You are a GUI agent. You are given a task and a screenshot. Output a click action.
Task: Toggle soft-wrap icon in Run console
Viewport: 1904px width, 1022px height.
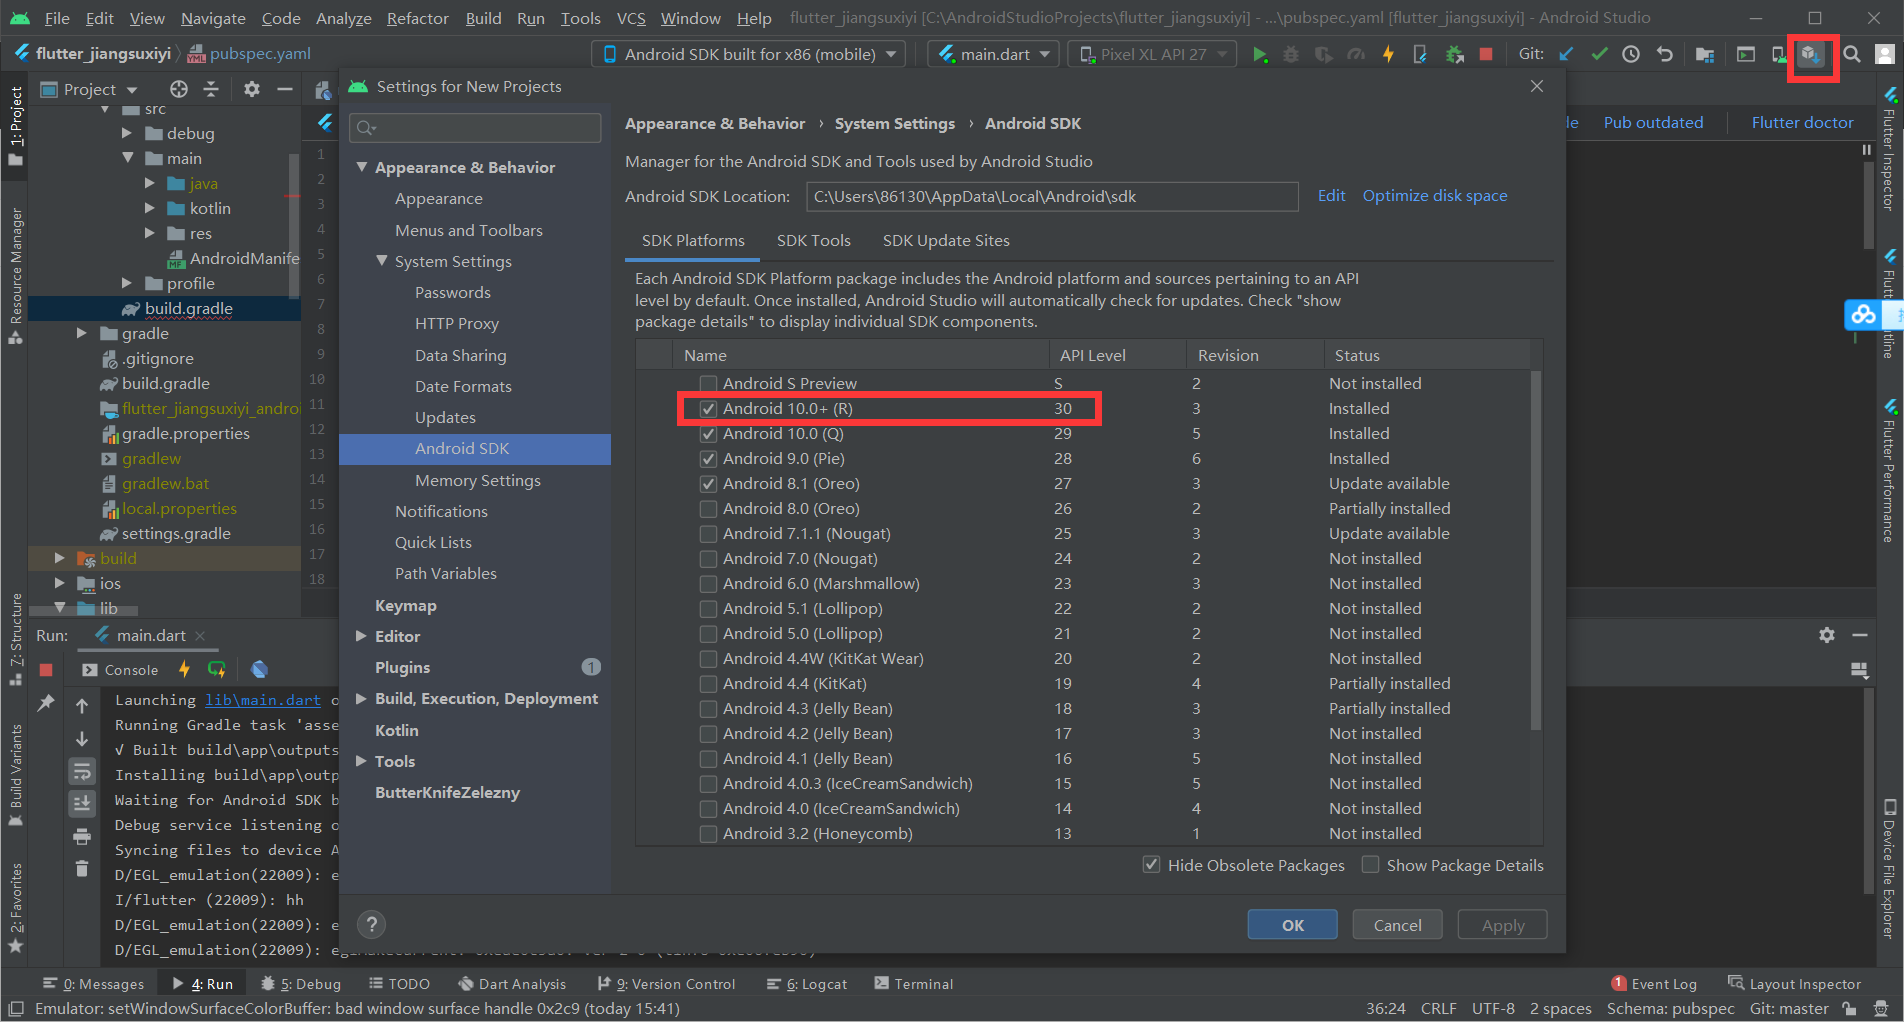point(82,770)
